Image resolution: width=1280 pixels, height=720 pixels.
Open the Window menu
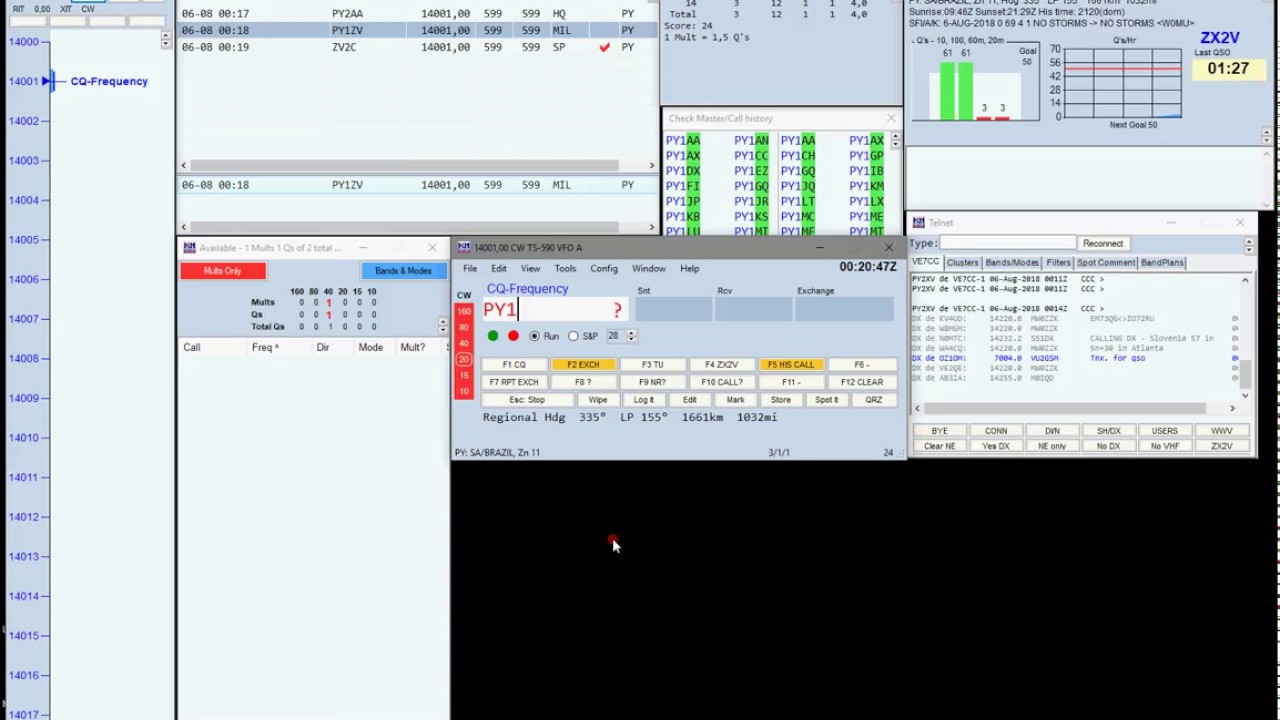click(x=648, y=268)
